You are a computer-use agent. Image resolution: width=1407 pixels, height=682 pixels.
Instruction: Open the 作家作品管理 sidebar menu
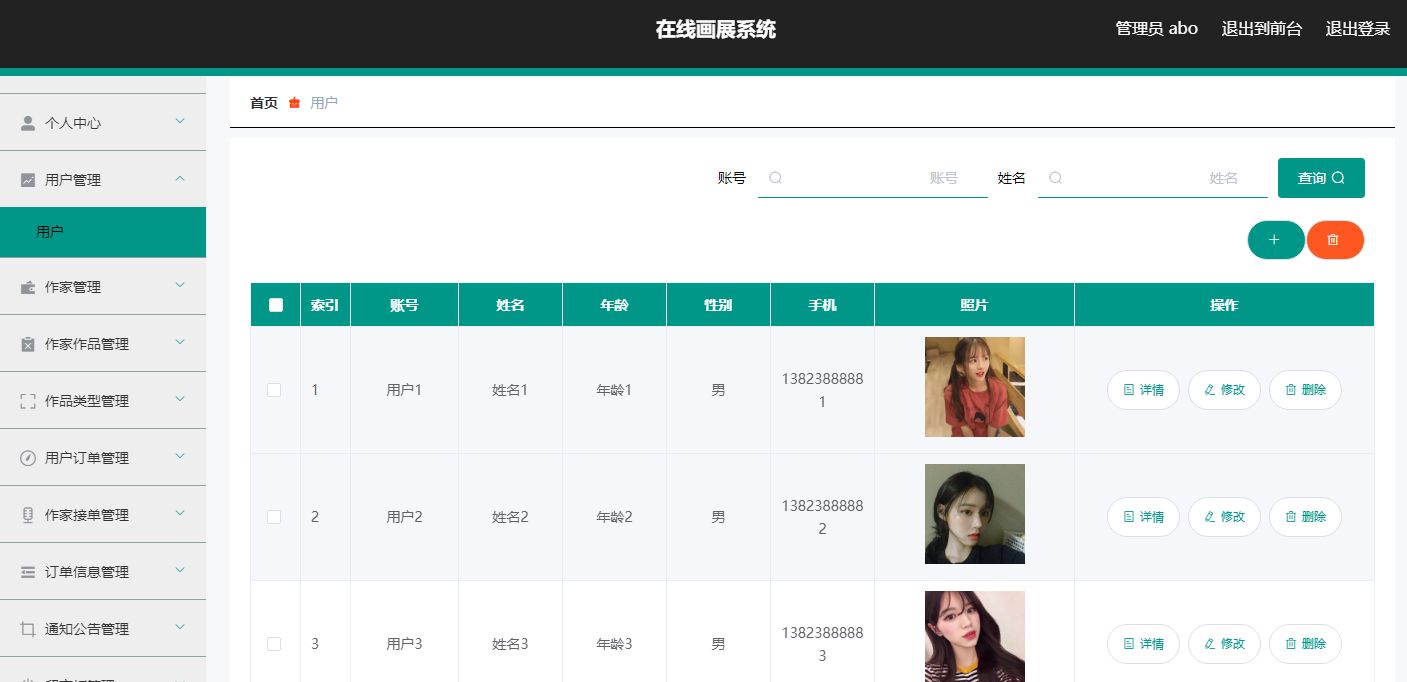point(103,344)
